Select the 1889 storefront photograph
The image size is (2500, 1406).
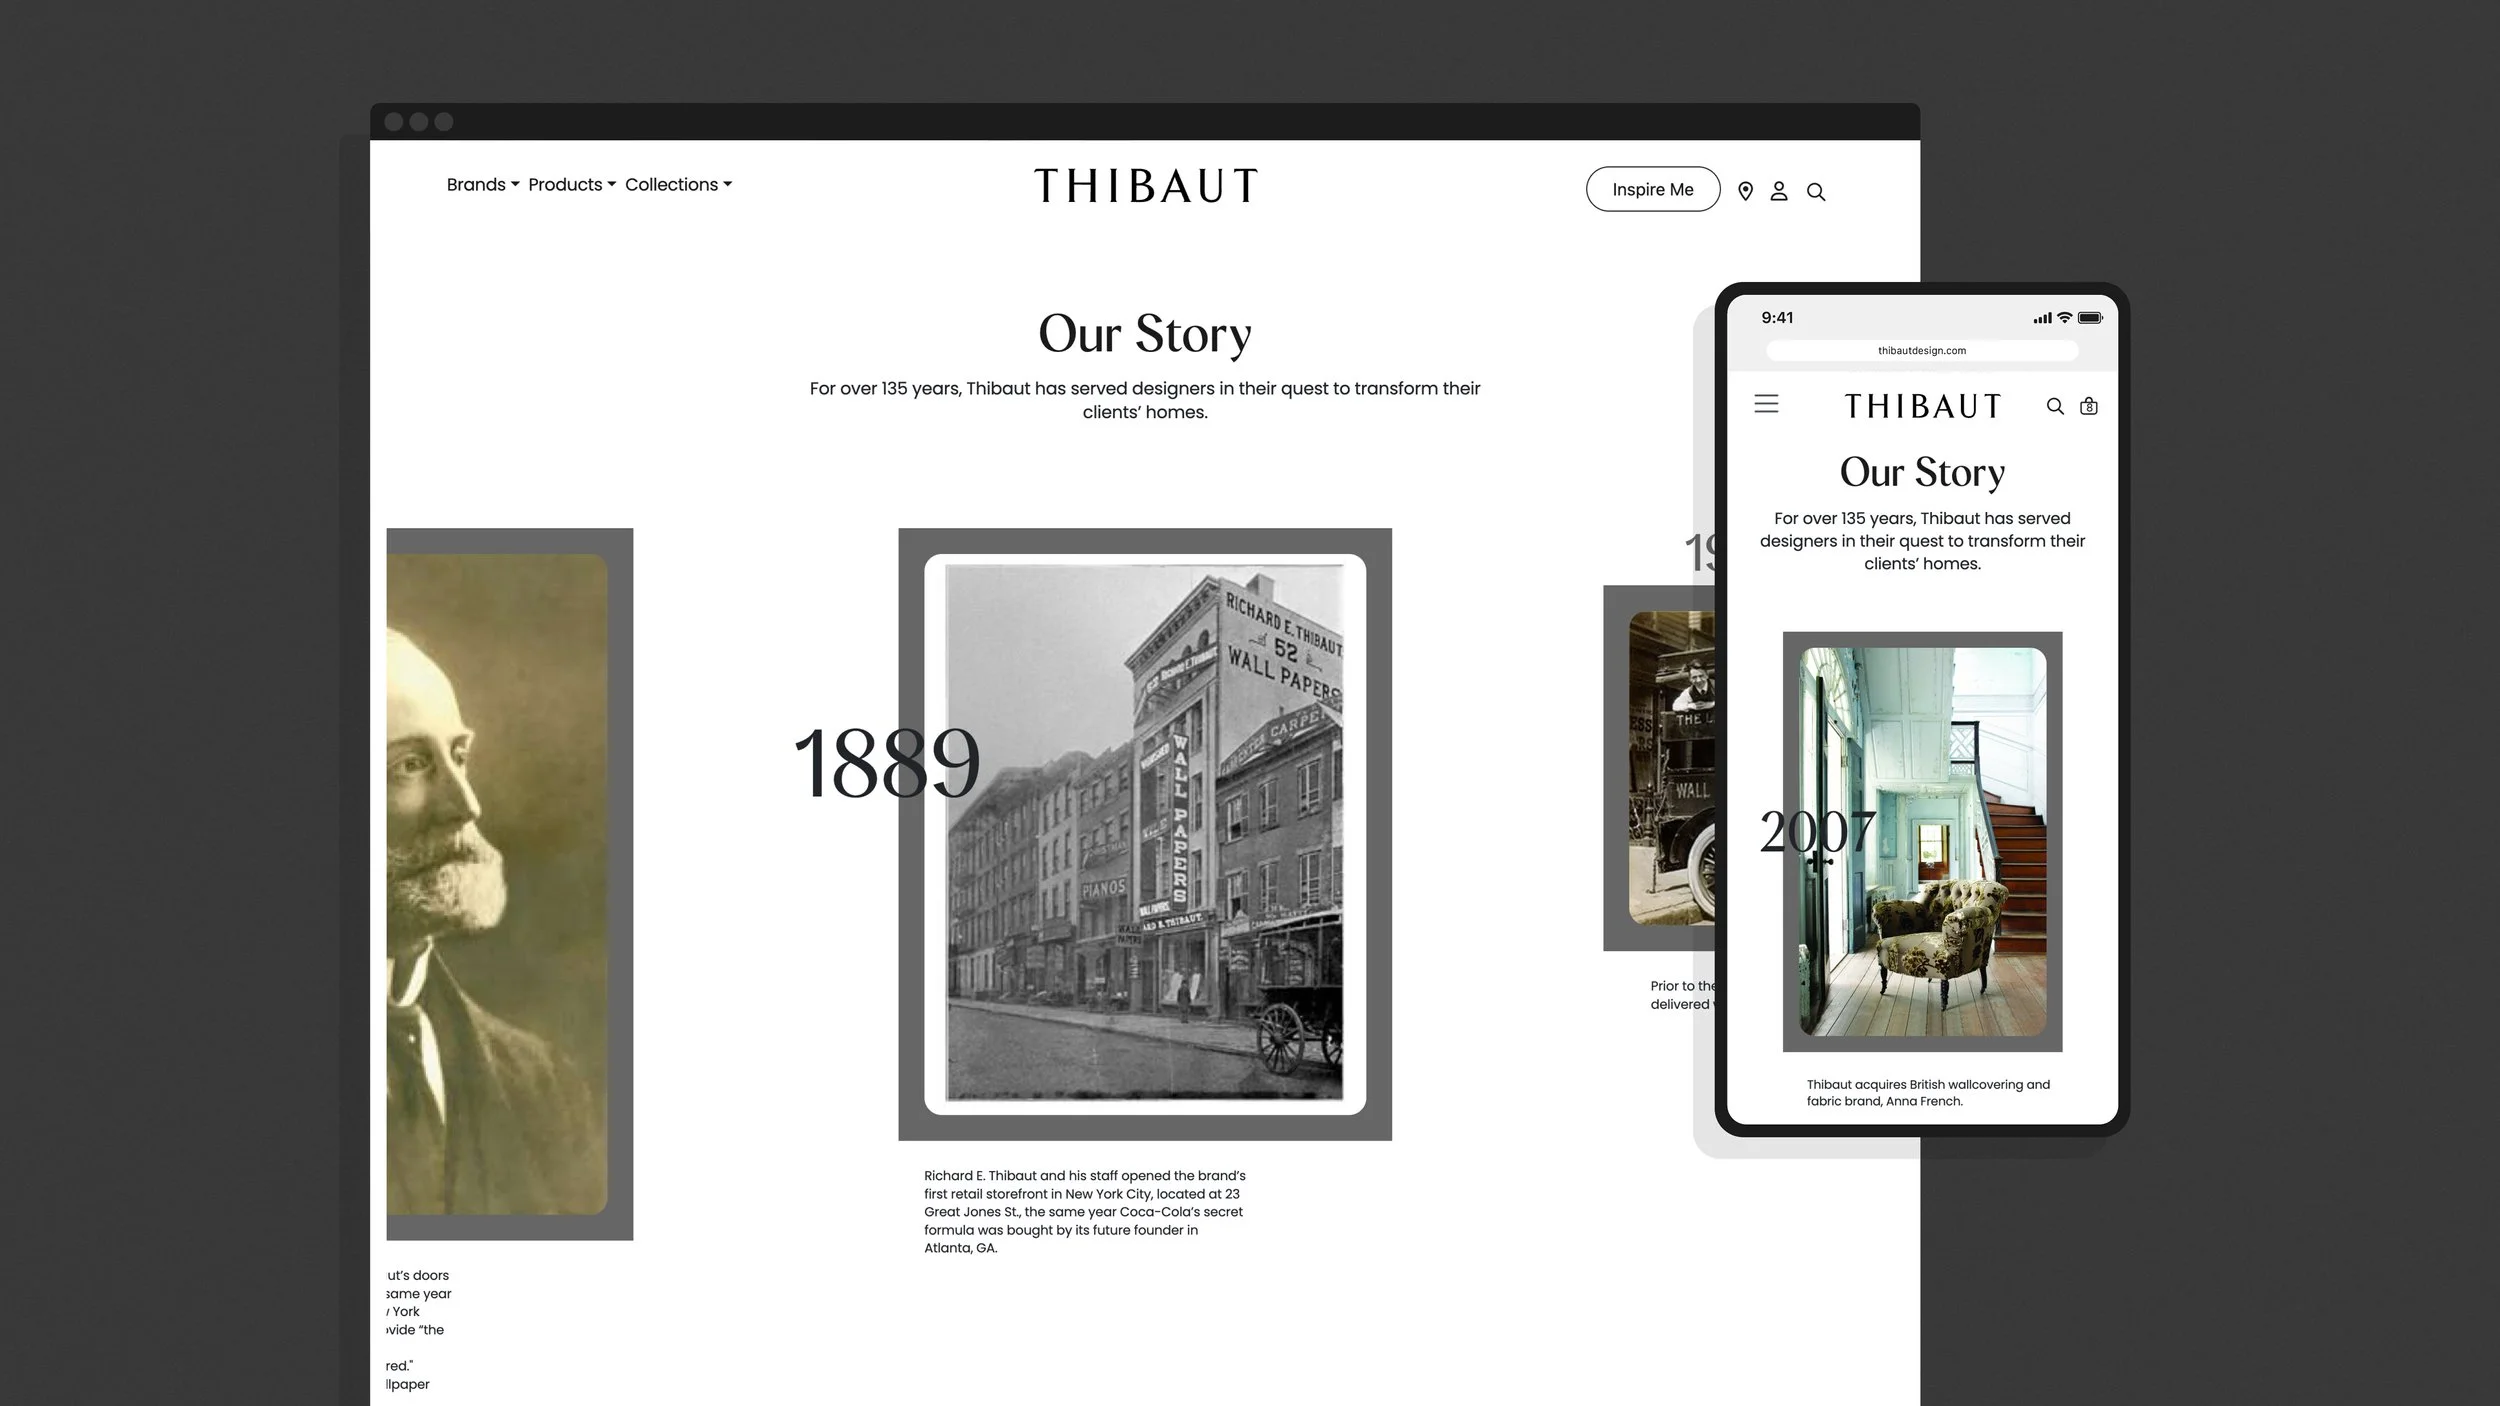[1145, 834]
